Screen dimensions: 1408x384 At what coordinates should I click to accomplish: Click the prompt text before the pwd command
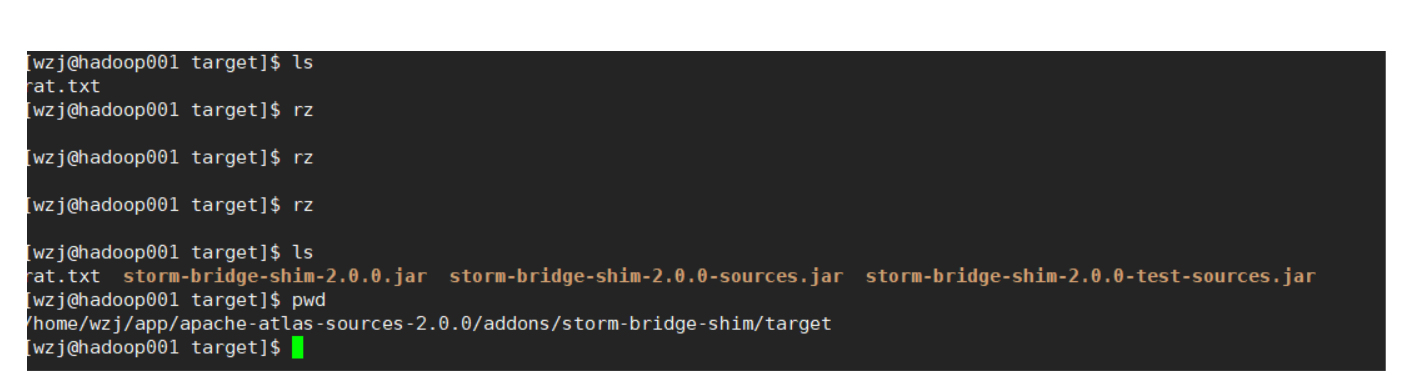(154, 300)
